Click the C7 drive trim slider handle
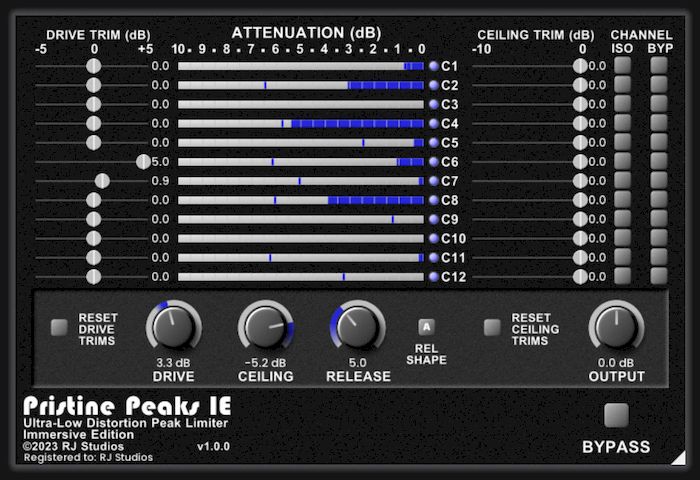This screenshot has height=480, width=700. pyautogui.click(x=102, y=181)
